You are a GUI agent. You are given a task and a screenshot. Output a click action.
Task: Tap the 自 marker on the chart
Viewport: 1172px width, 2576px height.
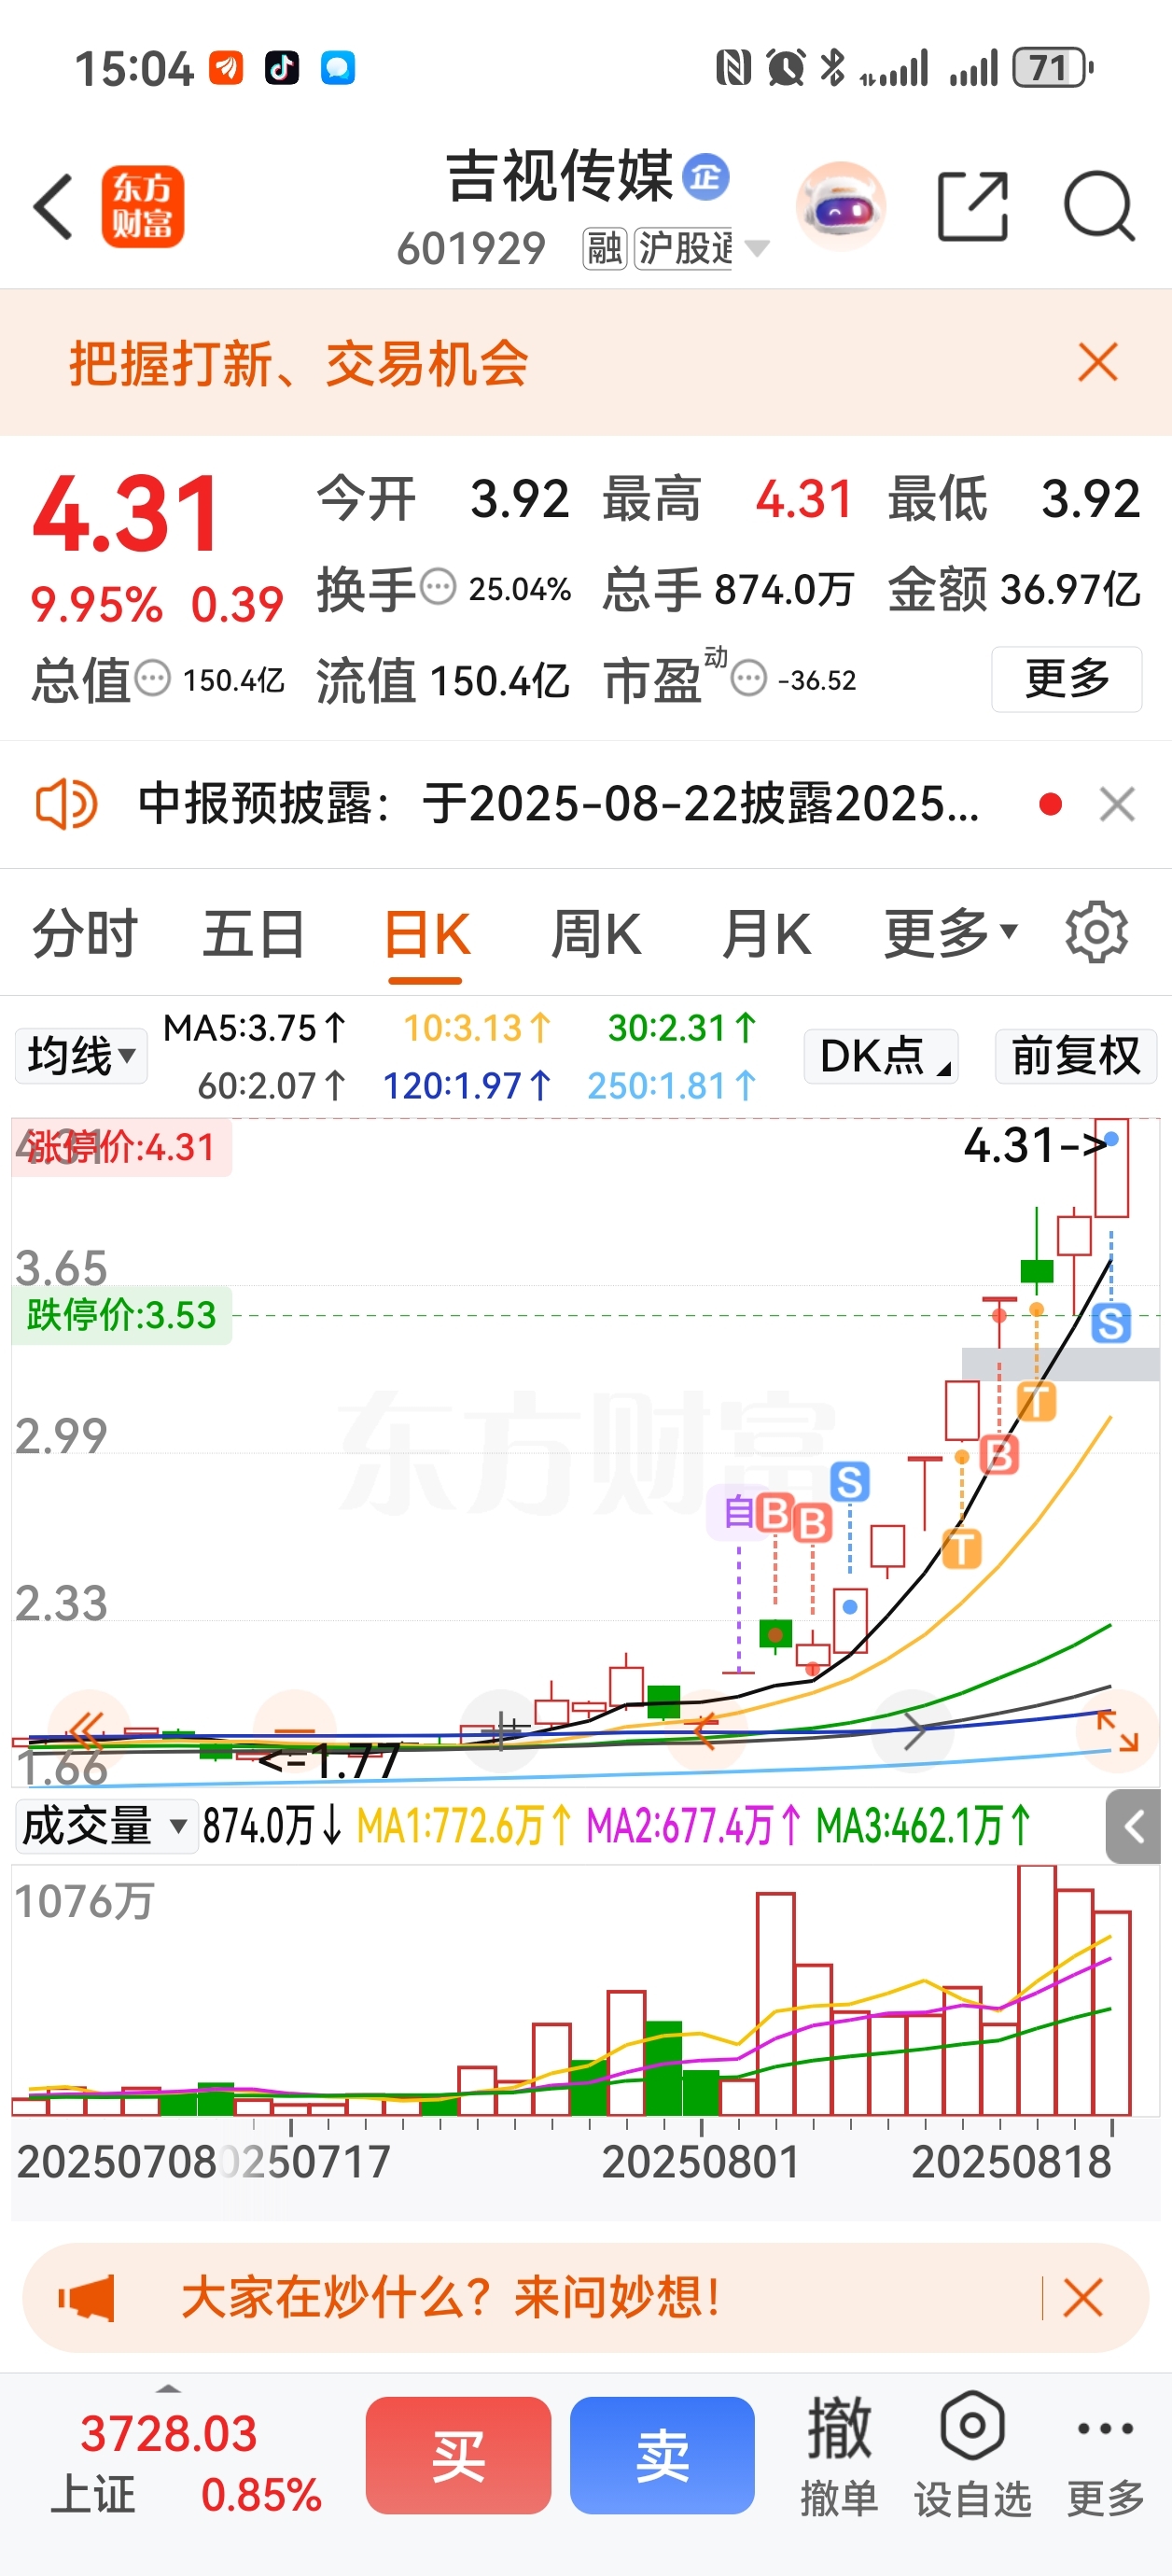point(738,1511)
